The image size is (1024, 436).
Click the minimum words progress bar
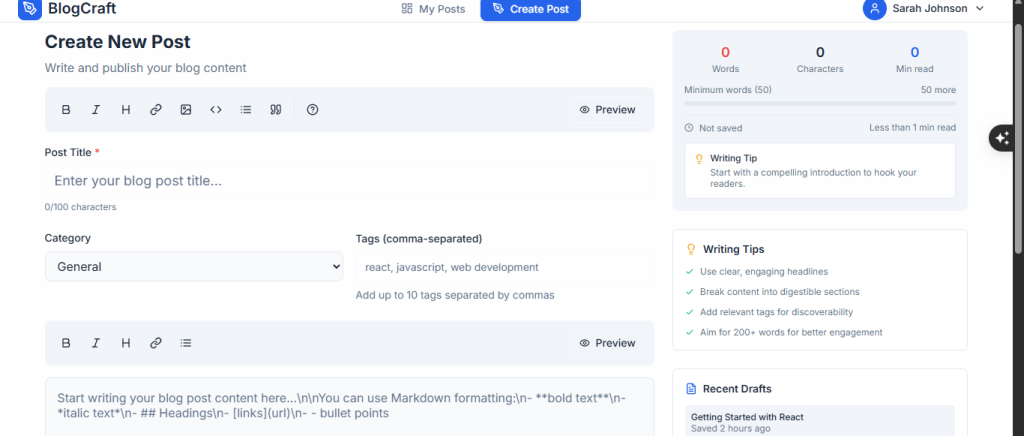pos(819,103)
